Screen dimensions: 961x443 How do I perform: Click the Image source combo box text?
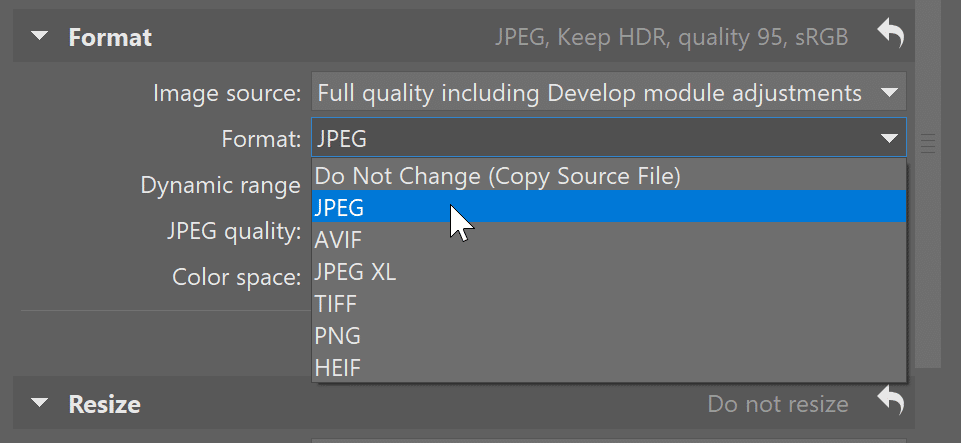point(588,93)
